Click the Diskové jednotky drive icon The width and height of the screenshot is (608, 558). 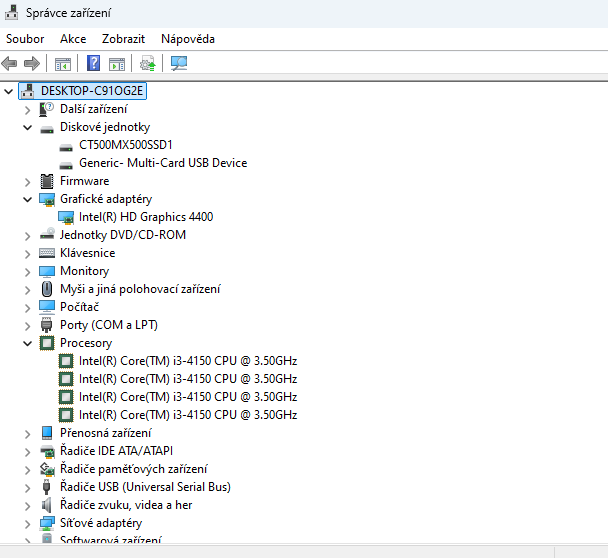pos(47,129)
